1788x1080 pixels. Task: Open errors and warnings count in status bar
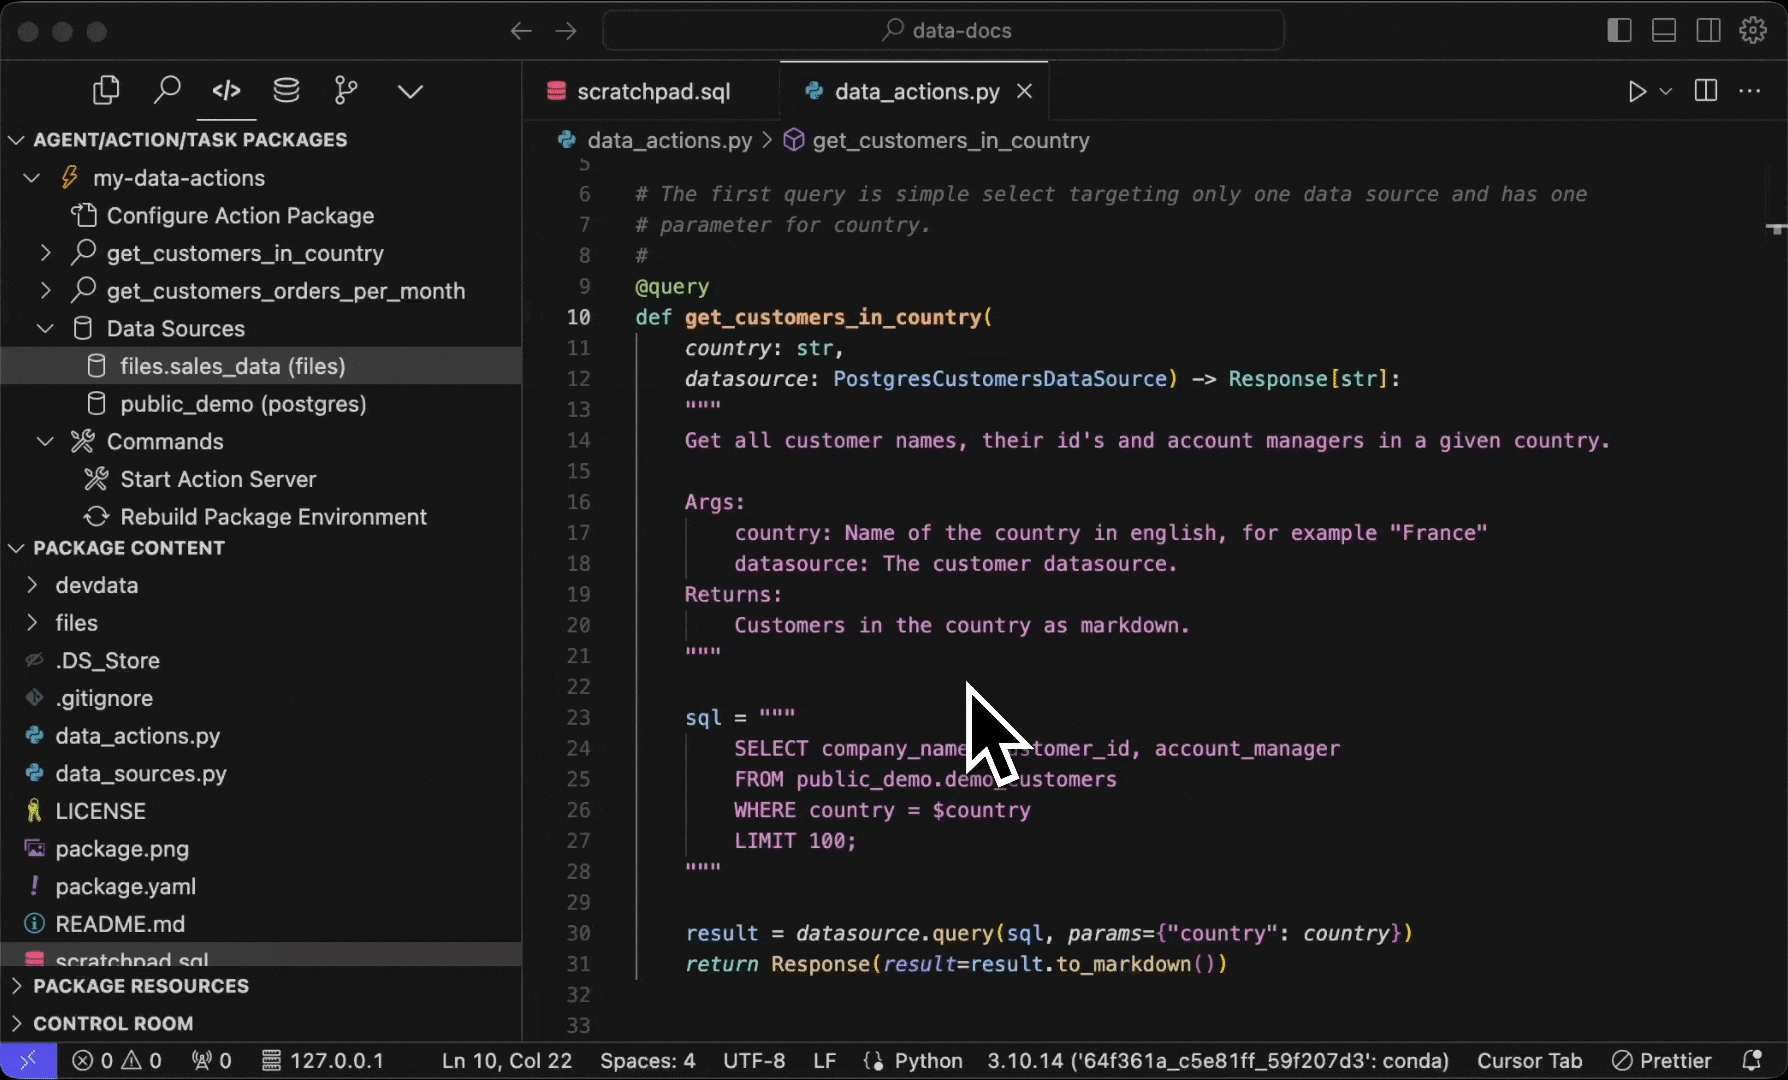pos(117,1061)
